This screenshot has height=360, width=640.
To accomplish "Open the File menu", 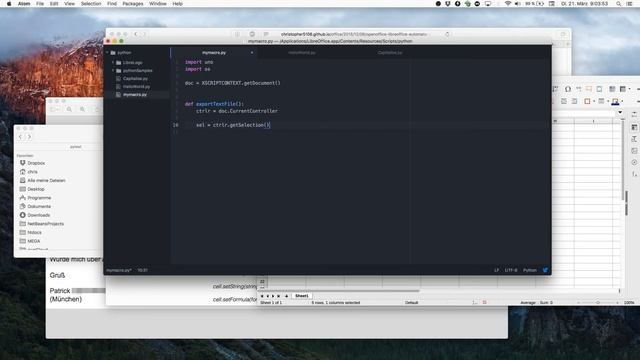I will tap(40, 4).
